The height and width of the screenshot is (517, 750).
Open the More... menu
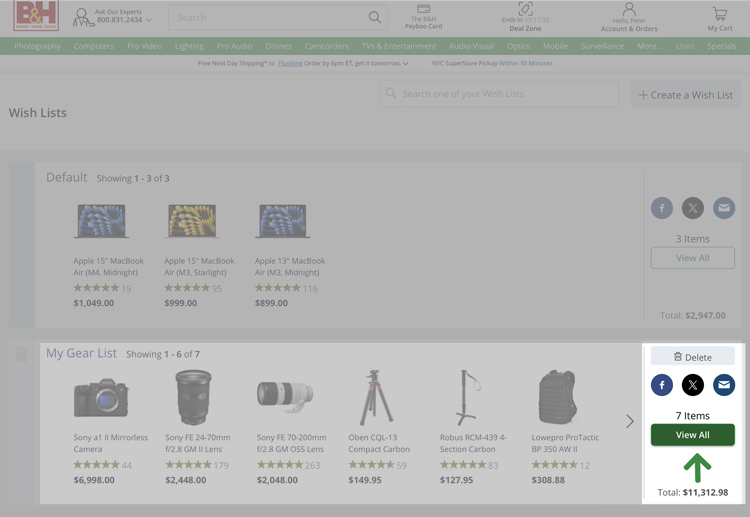pyautogui.click(x=650, y=46)
